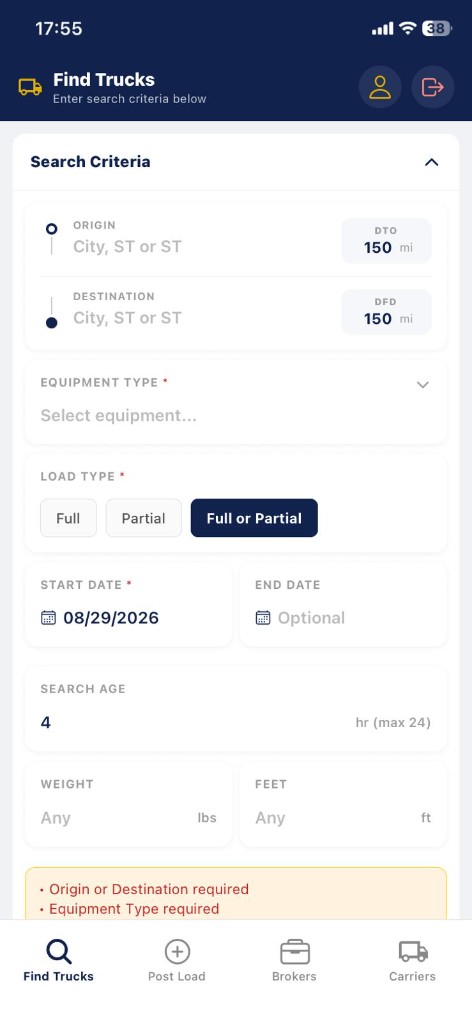This screenshot has width=472, height=1024.
Task: Open the Equipment Type dropdown
Action: (236, 402)
